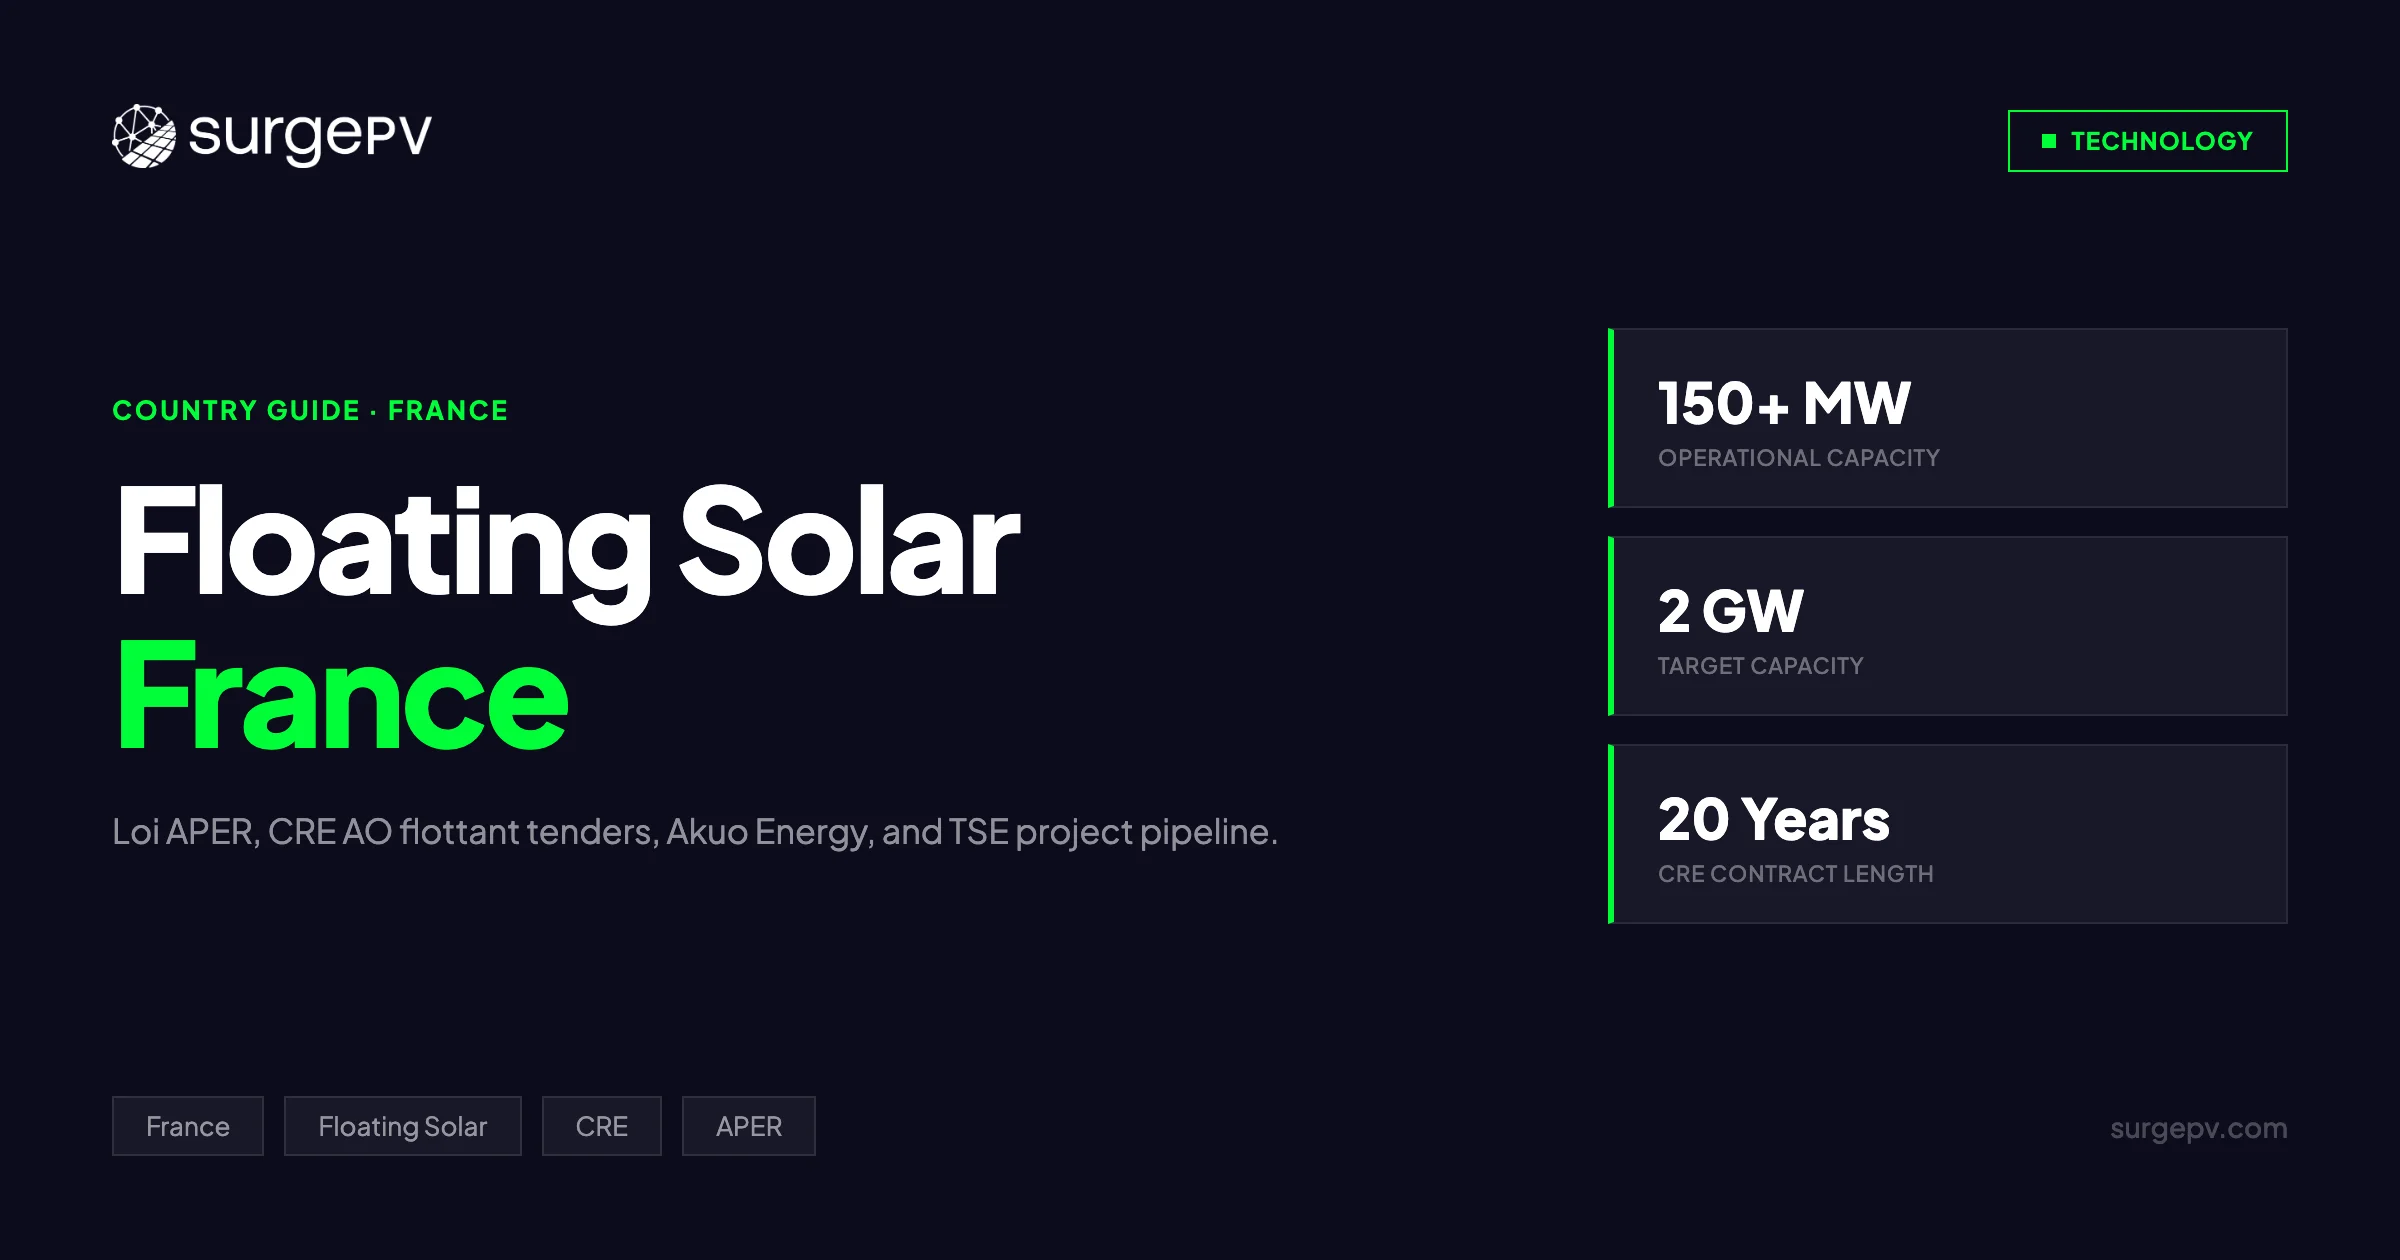Click the Country Guide France label
The image size is (2400, 1260).
click(310, 410)
